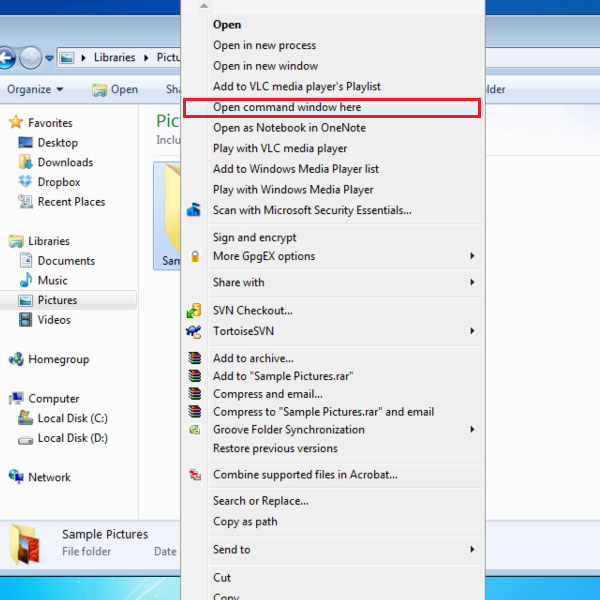Click the SVN Checkout icon
The height and width of the screenshot is (600, 600).
(194, 310)
